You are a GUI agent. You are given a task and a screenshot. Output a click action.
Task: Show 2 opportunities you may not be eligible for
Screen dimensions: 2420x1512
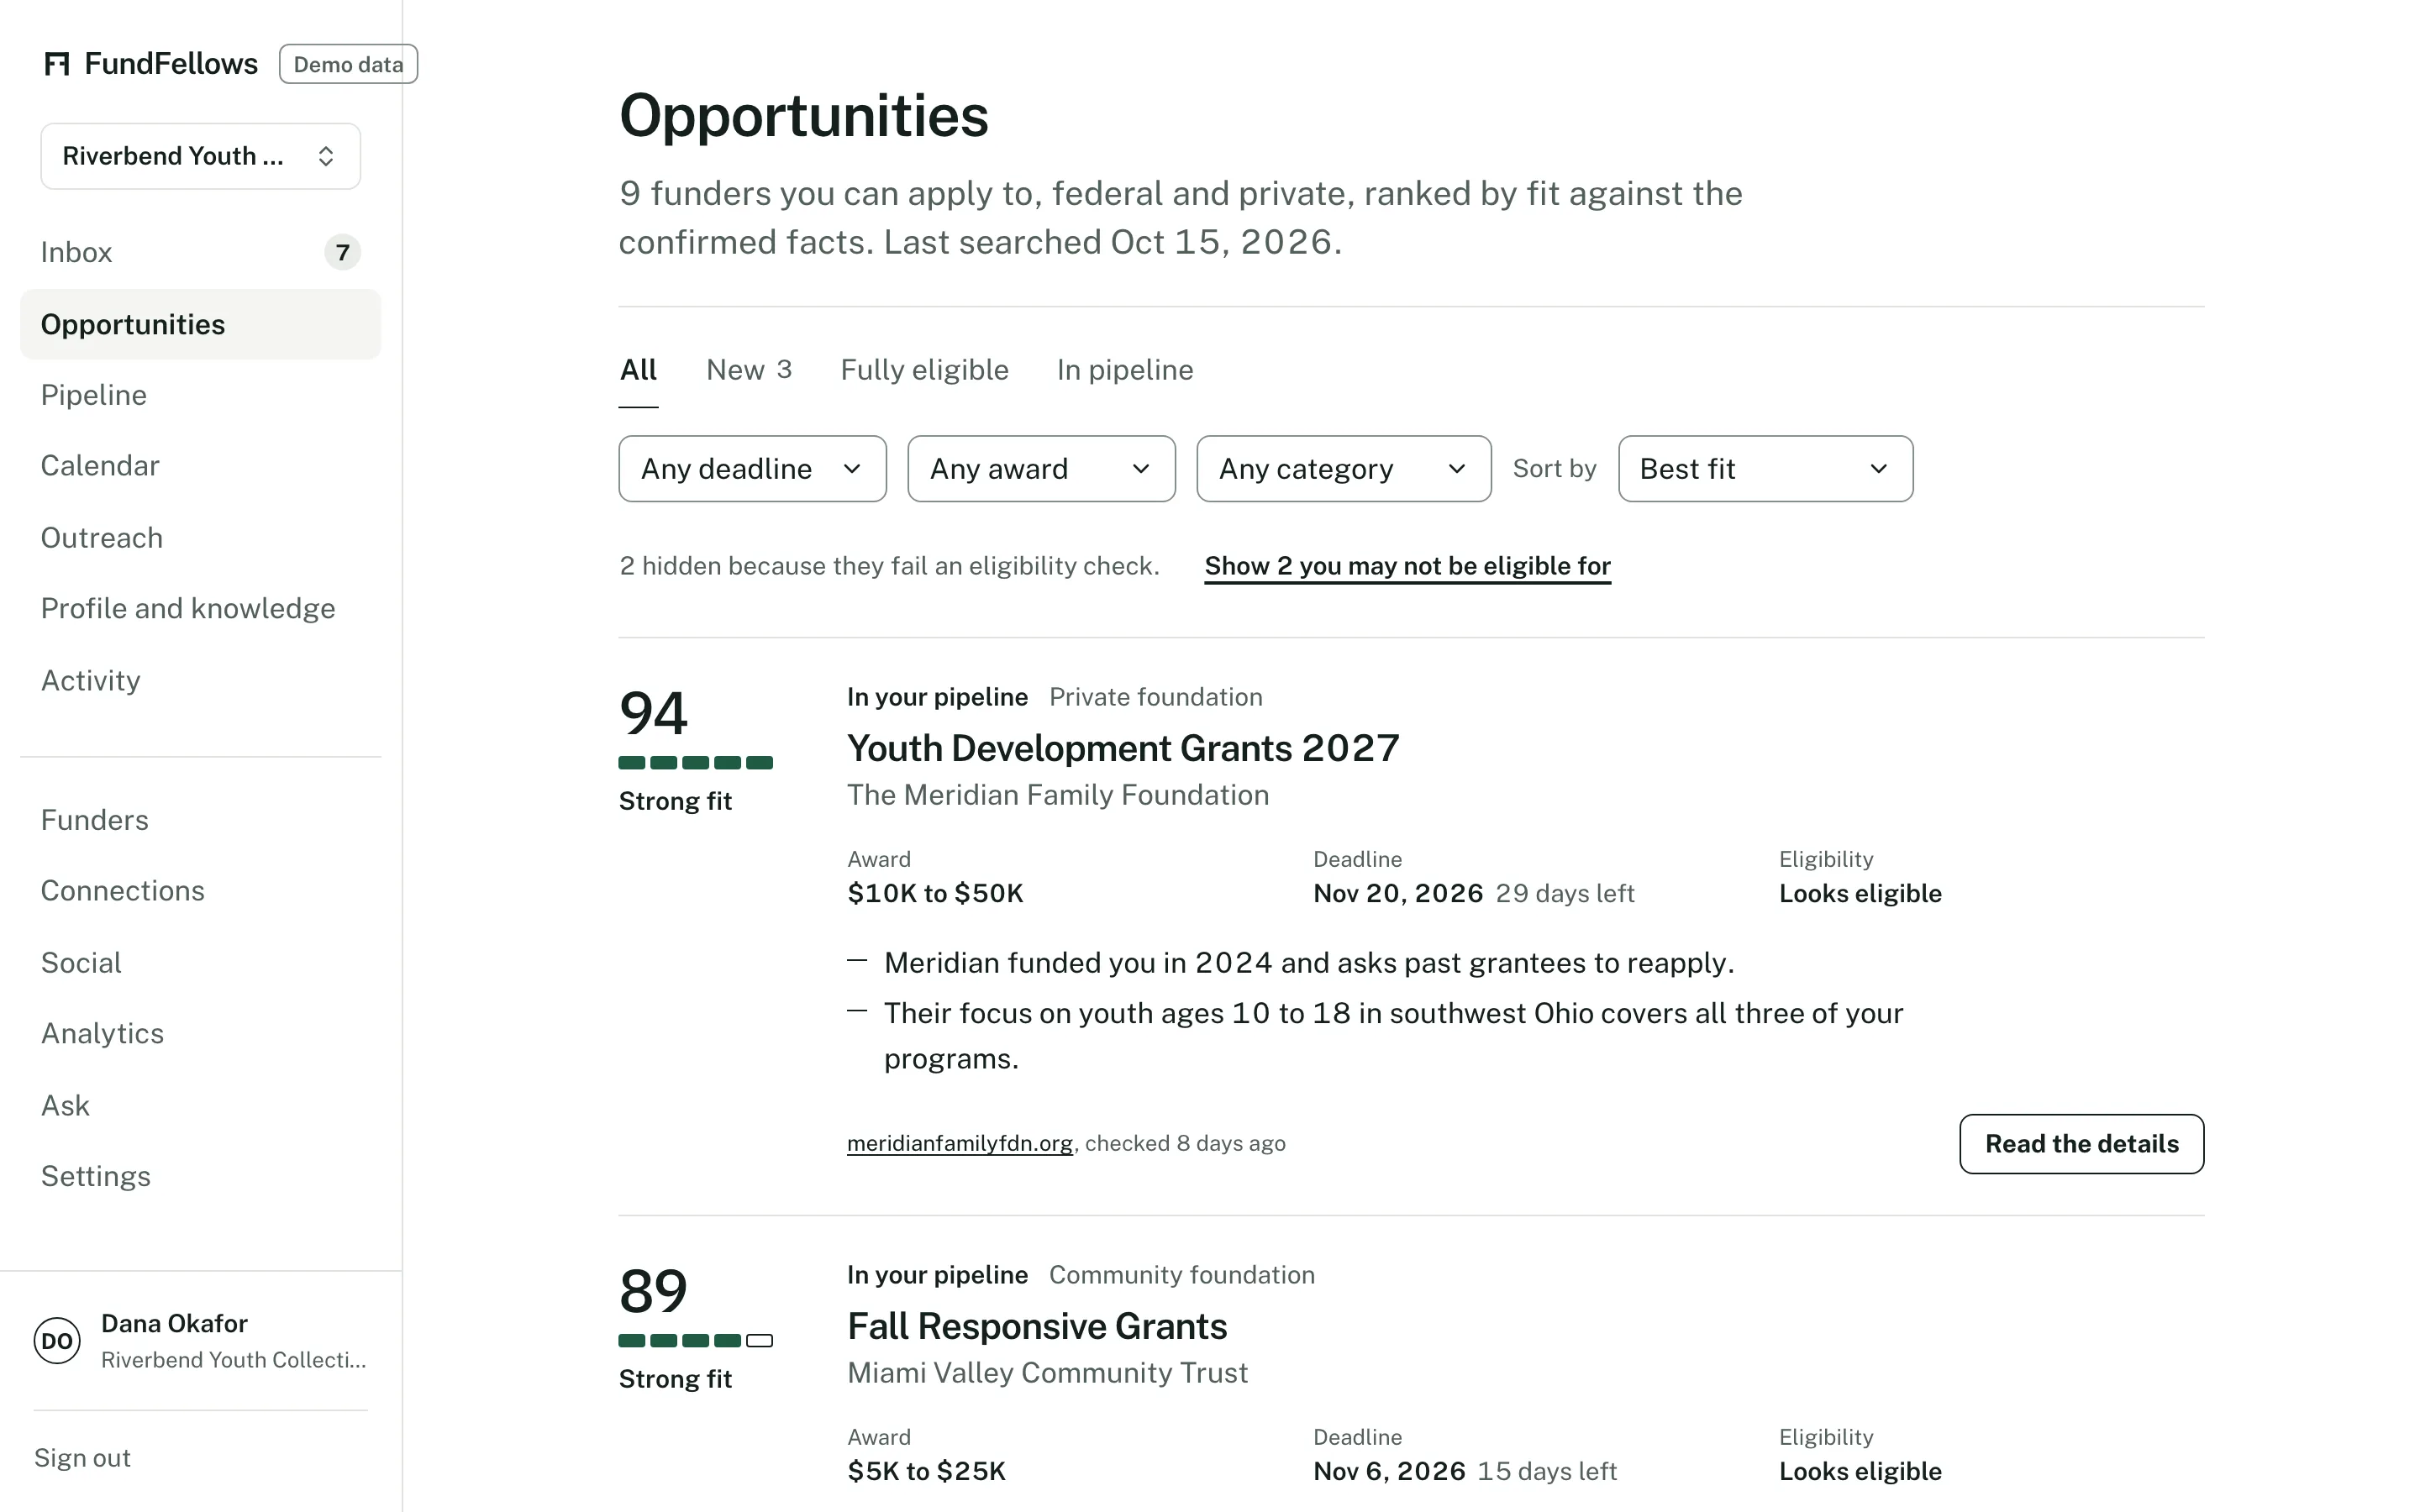[1407, 566]
